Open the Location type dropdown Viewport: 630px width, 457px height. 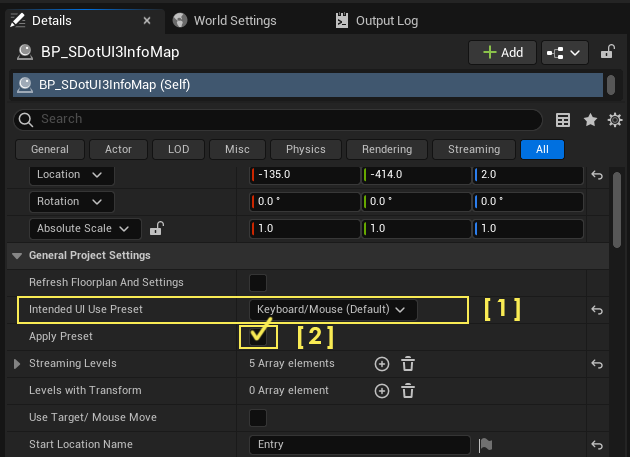coord(72,175)
